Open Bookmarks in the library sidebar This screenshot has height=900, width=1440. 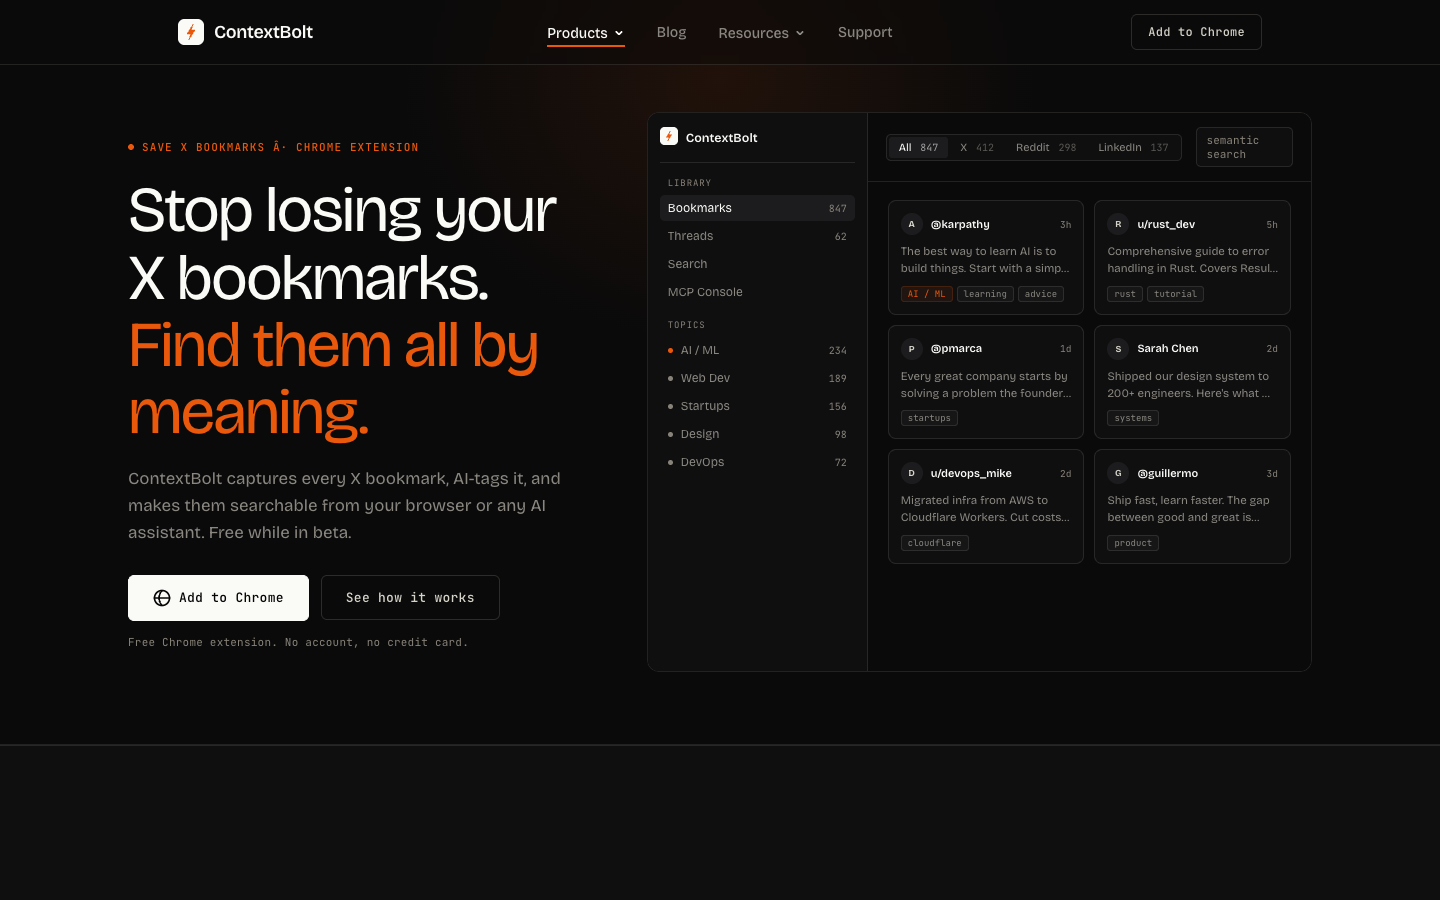(x=757, y=208)
